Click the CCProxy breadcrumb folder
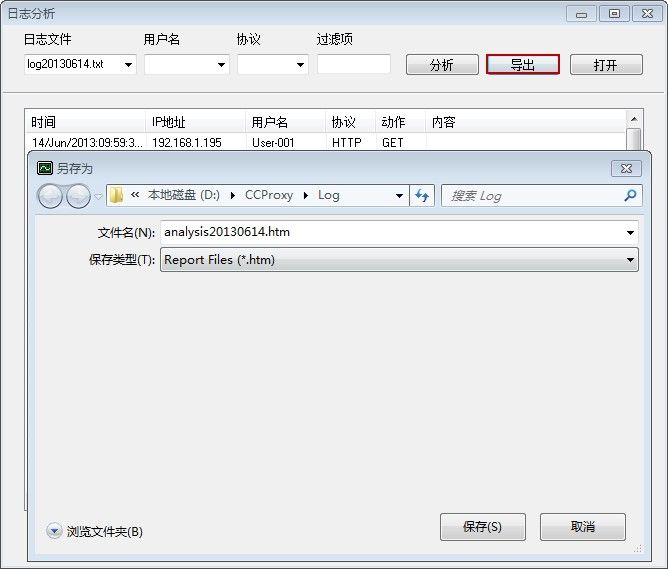Viewport: 668px width, 569px height. 269,195
